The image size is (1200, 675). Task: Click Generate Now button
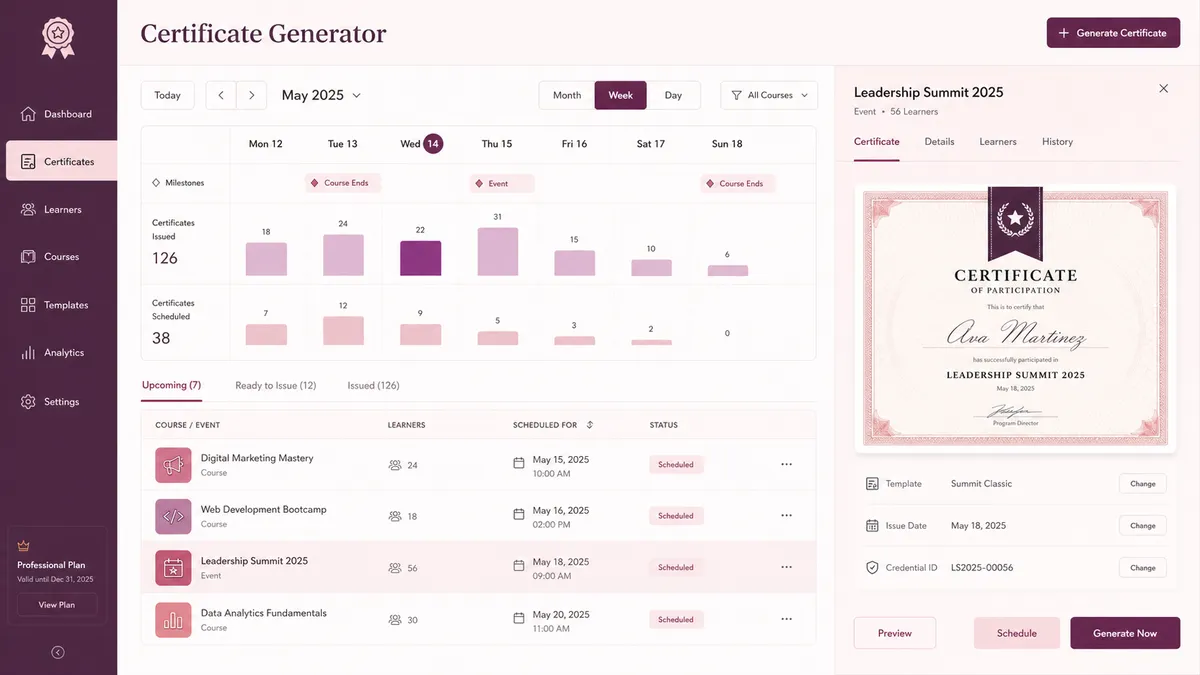click(x=1125, y=633)
